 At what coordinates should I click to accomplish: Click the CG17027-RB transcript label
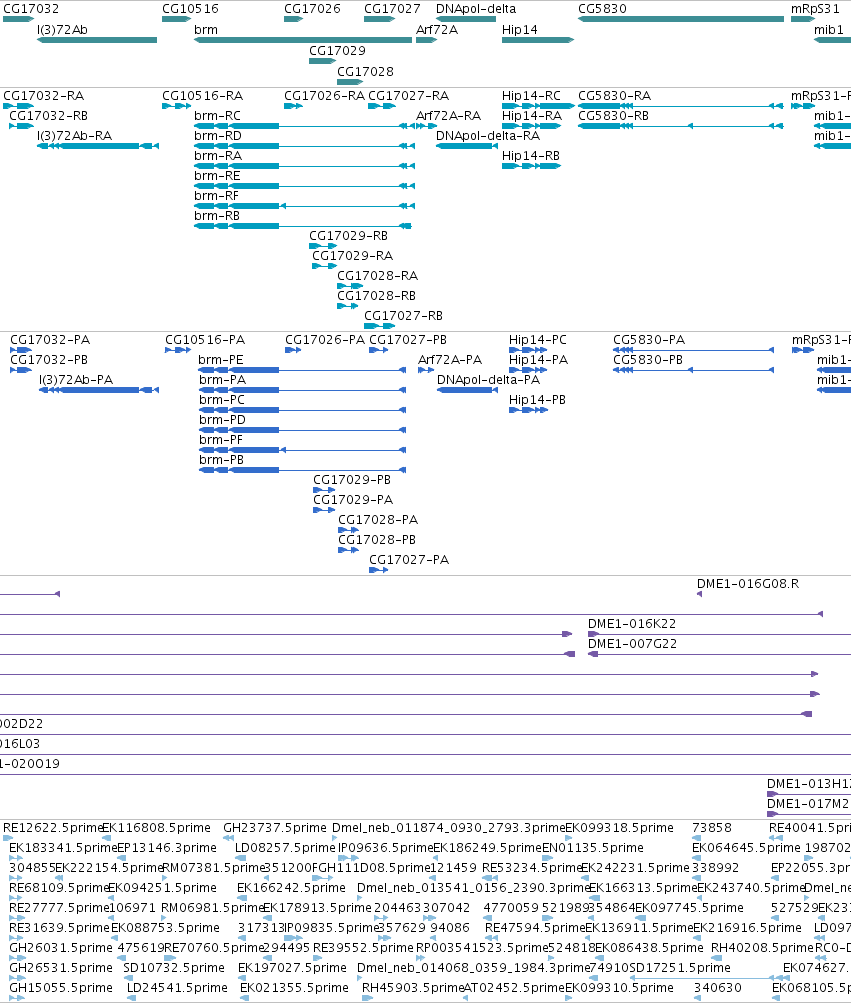coord(404,316)
